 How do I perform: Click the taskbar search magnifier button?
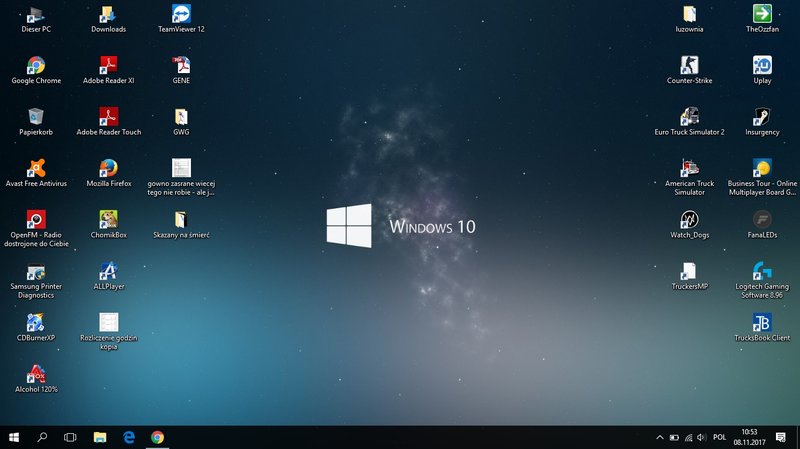pyautogui.click(x=42, y=437)
